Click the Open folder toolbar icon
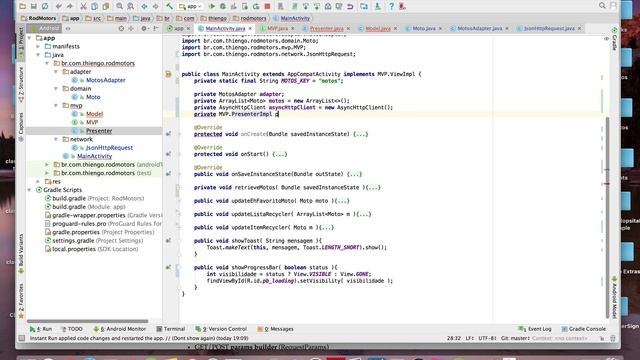 [x=22, y=6]
